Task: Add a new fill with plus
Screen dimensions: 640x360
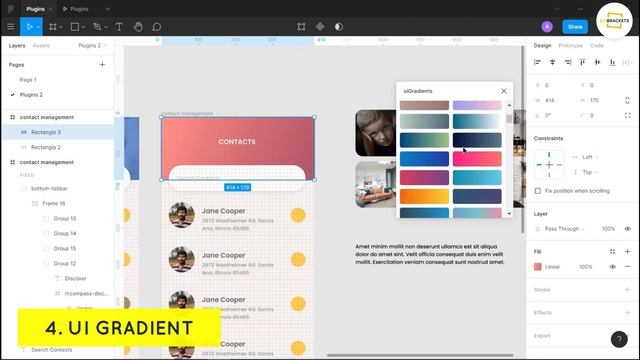Action: click(627, 252)
